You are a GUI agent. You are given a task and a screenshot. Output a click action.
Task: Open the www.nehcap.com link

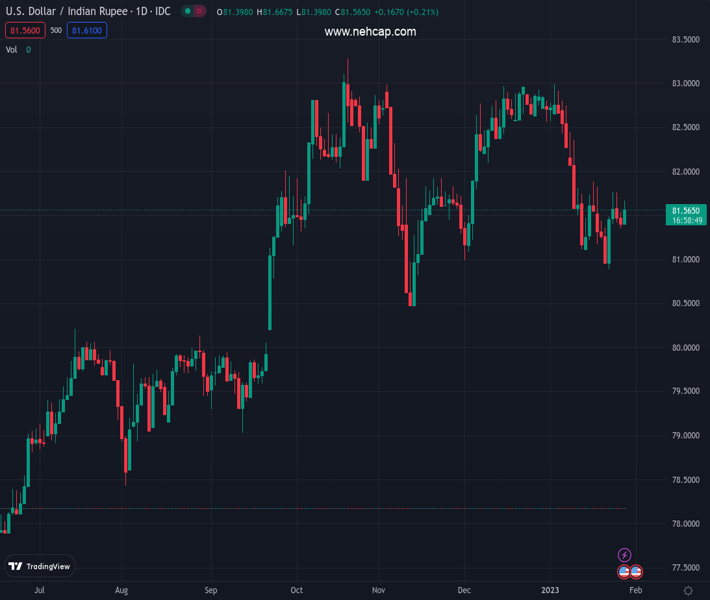point(370,32)
